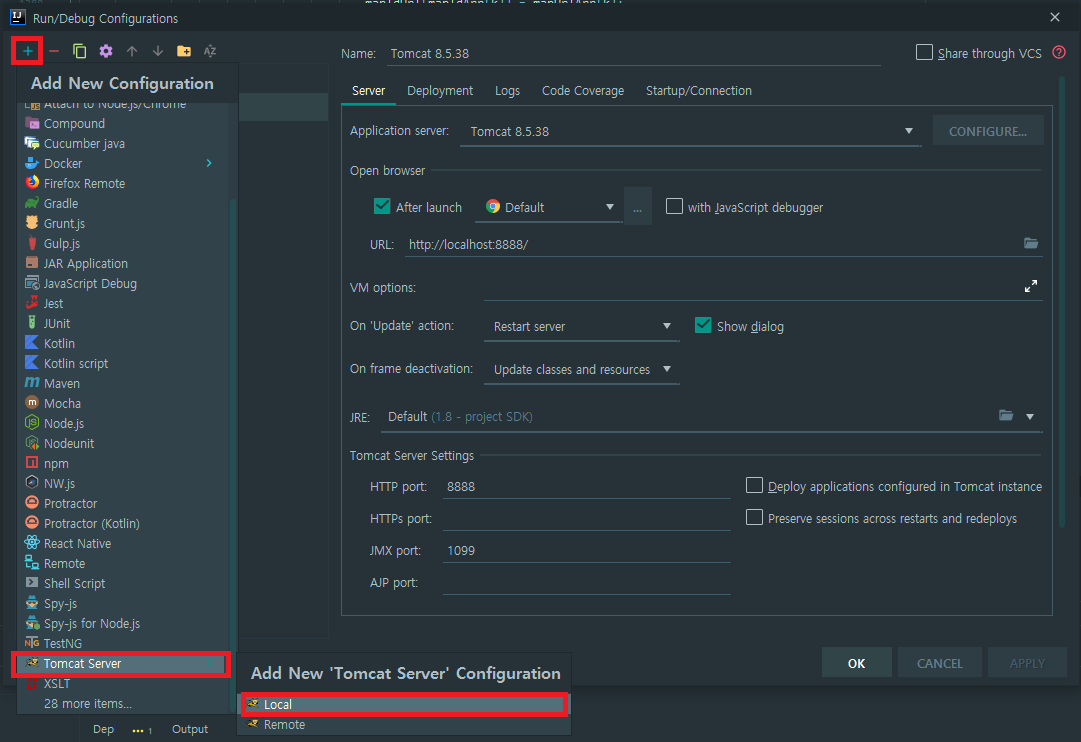Switch to the Deployment tab

click(x=440, y=90)
